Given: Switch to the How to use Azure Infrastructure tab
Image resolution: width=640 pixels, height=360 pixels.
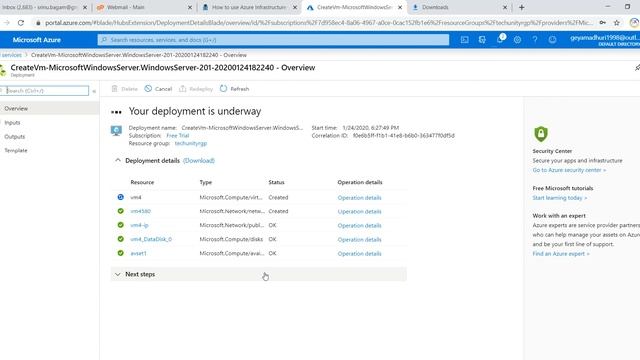Looking at the screenshot, I should coord(250,7).
